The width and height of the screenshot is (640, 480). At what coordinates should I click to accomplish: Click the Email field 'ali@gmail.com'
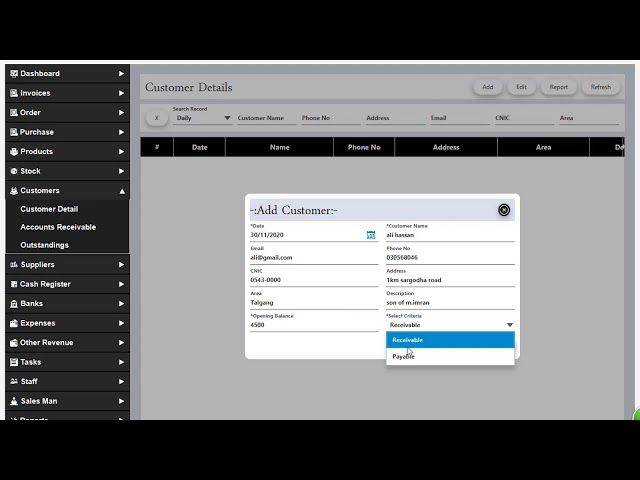(x=314, y=258)
